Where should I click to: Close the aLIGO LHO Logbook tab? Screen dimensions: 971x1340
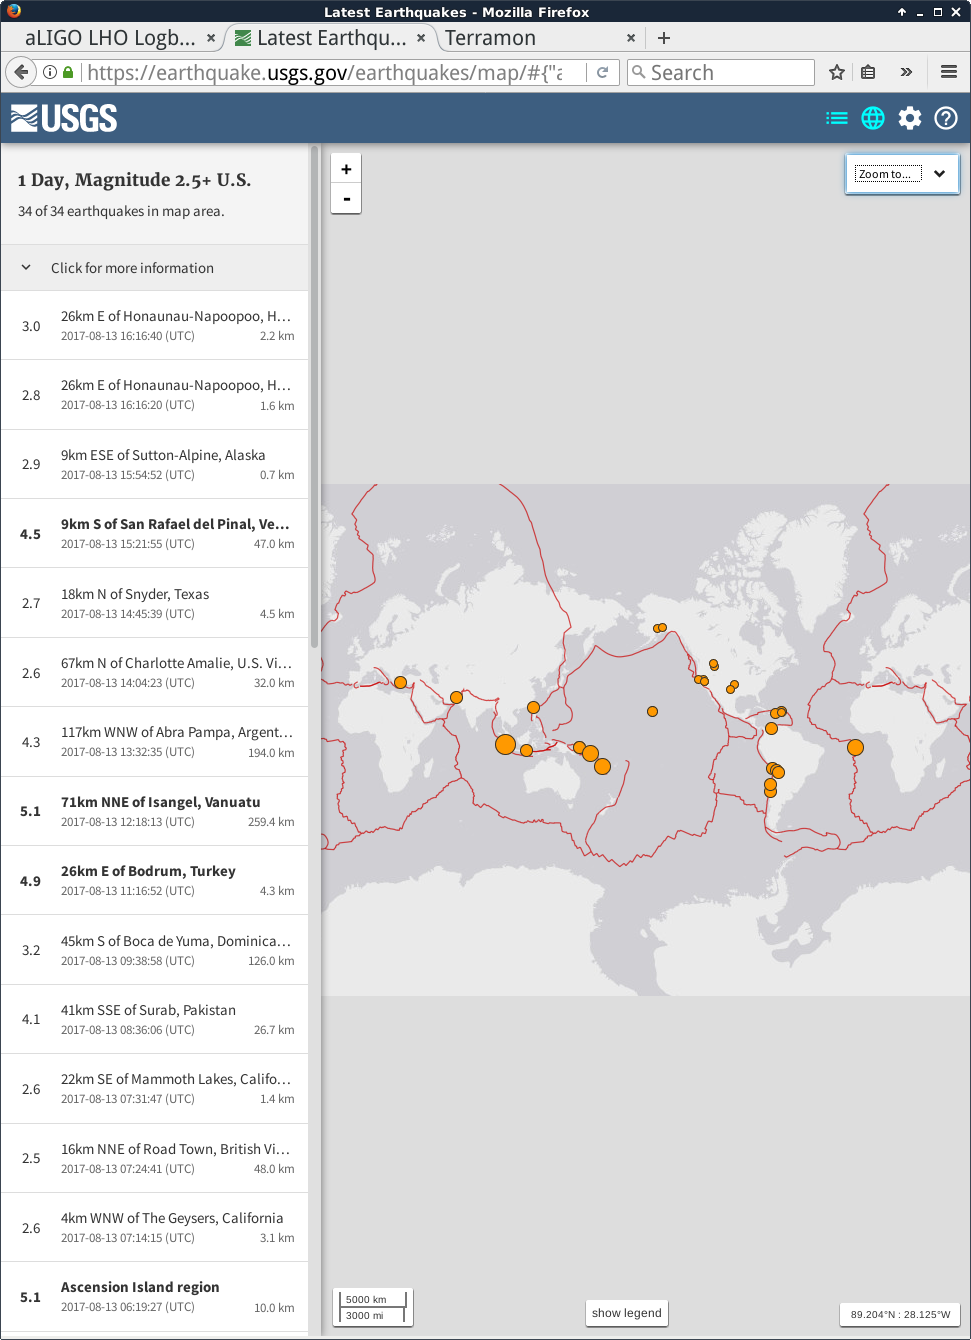[x=211, y=38]
